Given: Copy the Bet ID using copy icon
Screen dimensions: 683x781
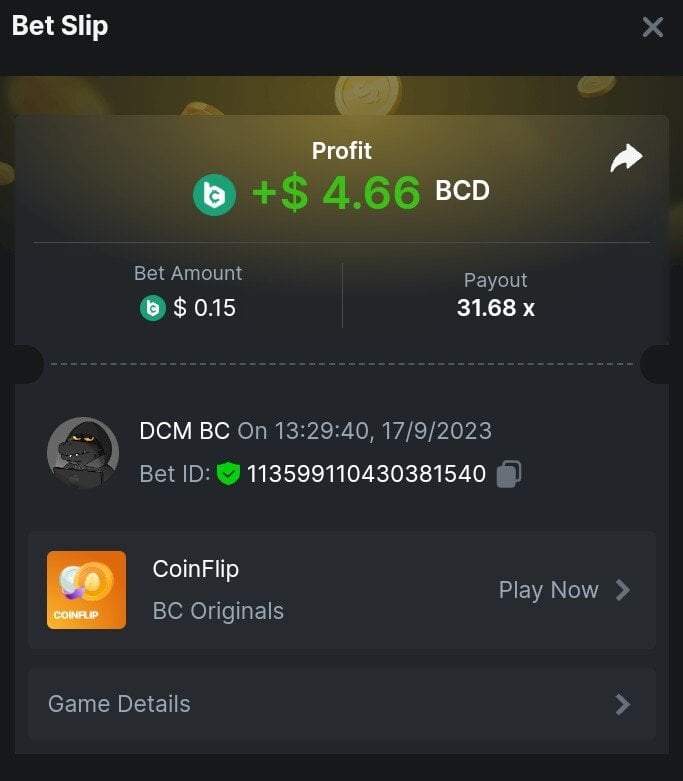Looking at the screenshot, I should [x=509, y=474].
